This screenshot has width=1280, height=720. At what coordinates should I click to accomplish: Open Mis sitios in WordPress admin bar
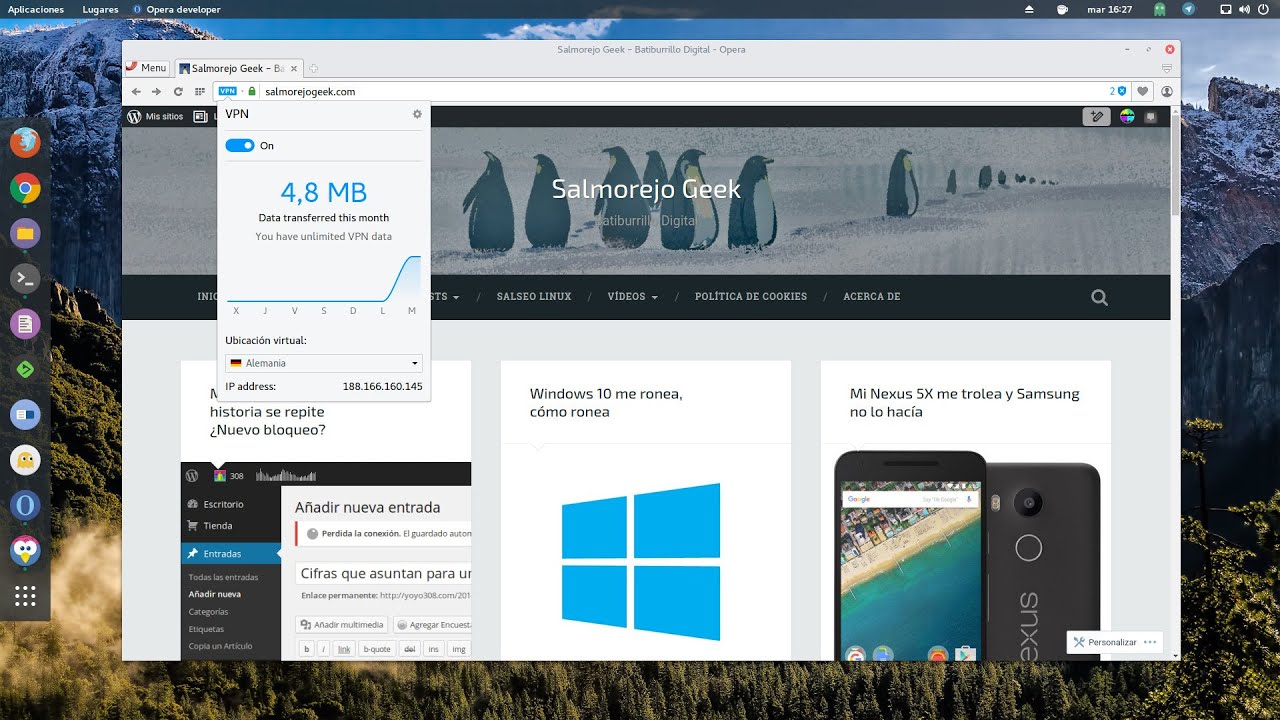tap(156, 116)
